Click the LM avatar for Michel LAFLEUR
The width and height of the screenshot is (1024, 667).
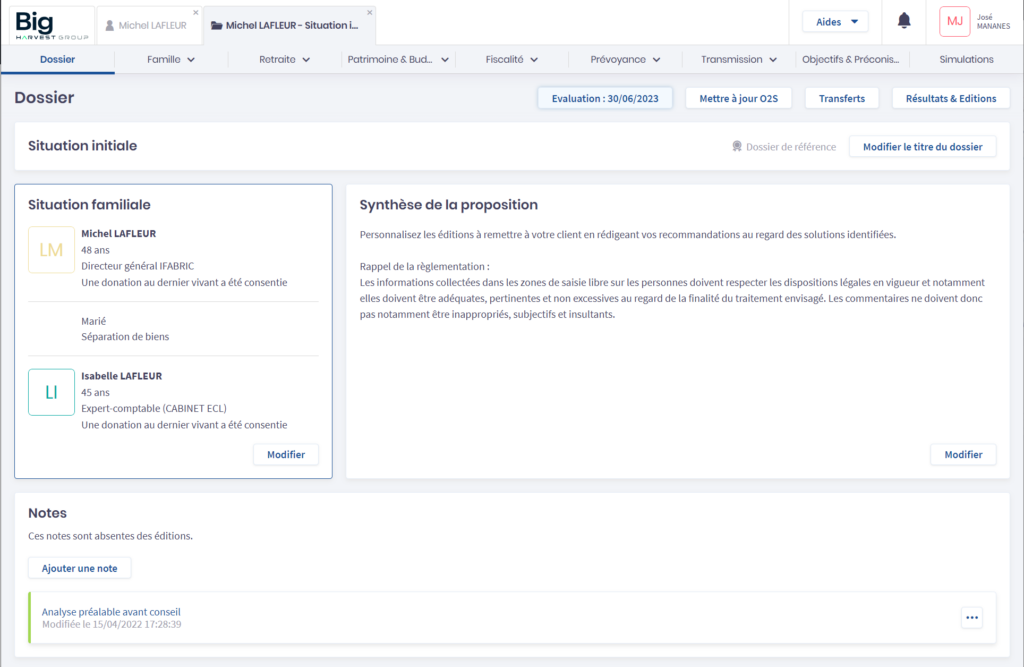(x=51, y=250)
